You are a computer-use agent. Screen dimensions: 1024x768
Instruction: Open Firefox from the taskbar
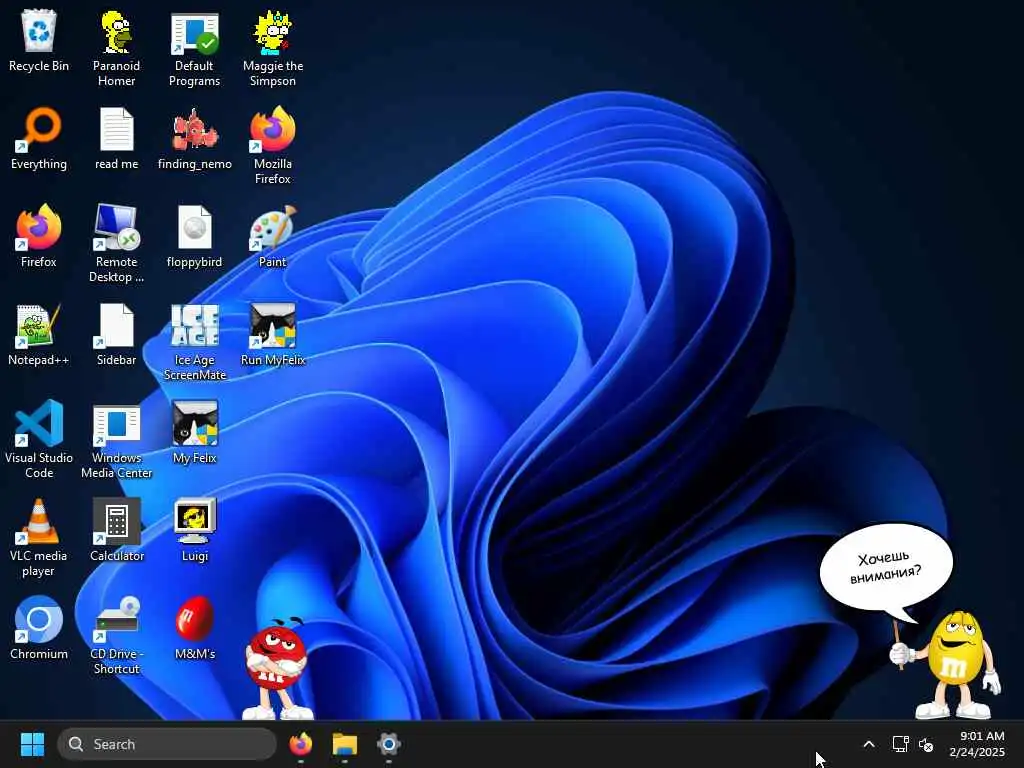[x=300, y=744]
